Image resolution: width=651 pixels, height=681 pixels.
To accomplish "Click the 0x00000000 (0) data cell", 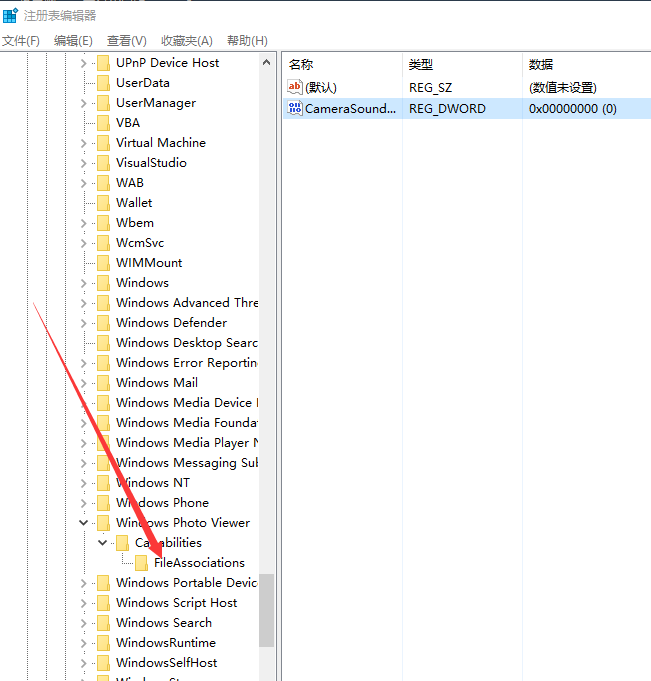I will coord(572,109).
